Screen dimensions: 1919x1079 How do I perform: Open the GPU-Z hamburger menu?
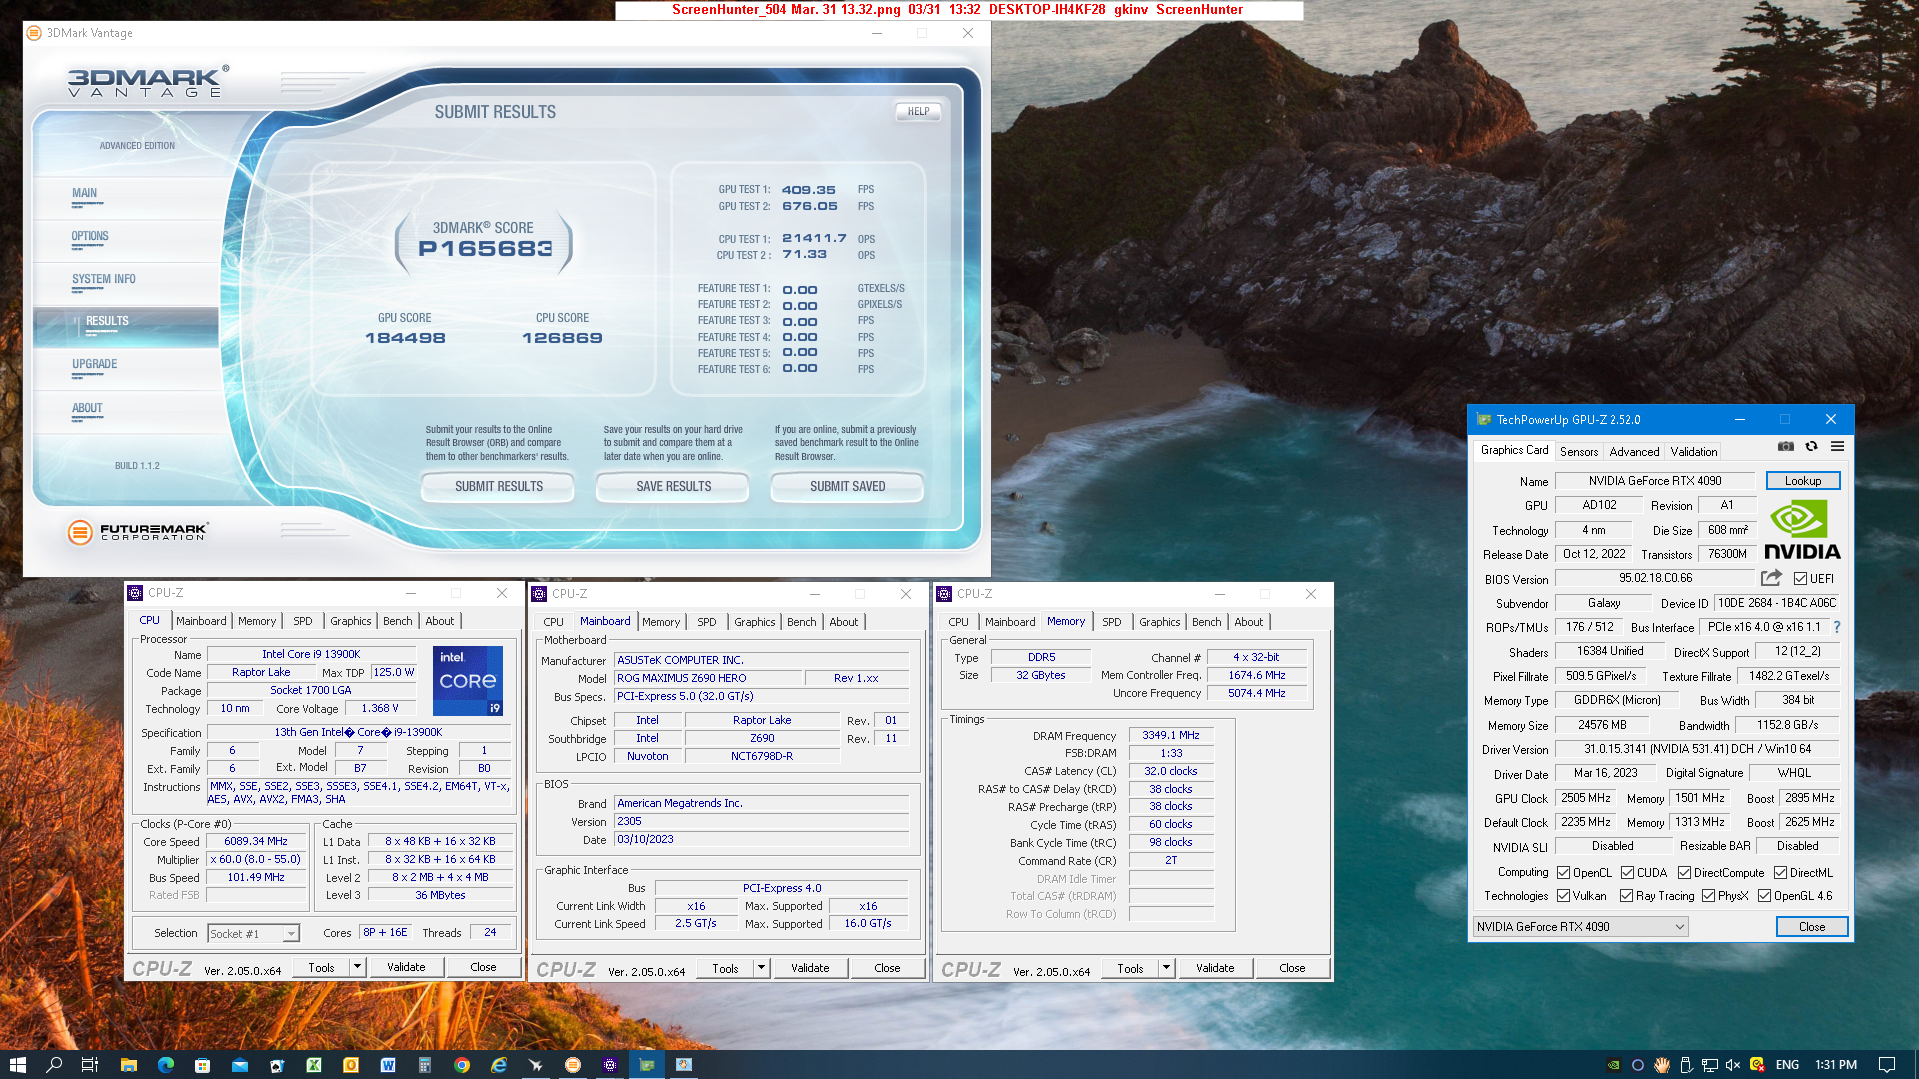(1837, 447)
